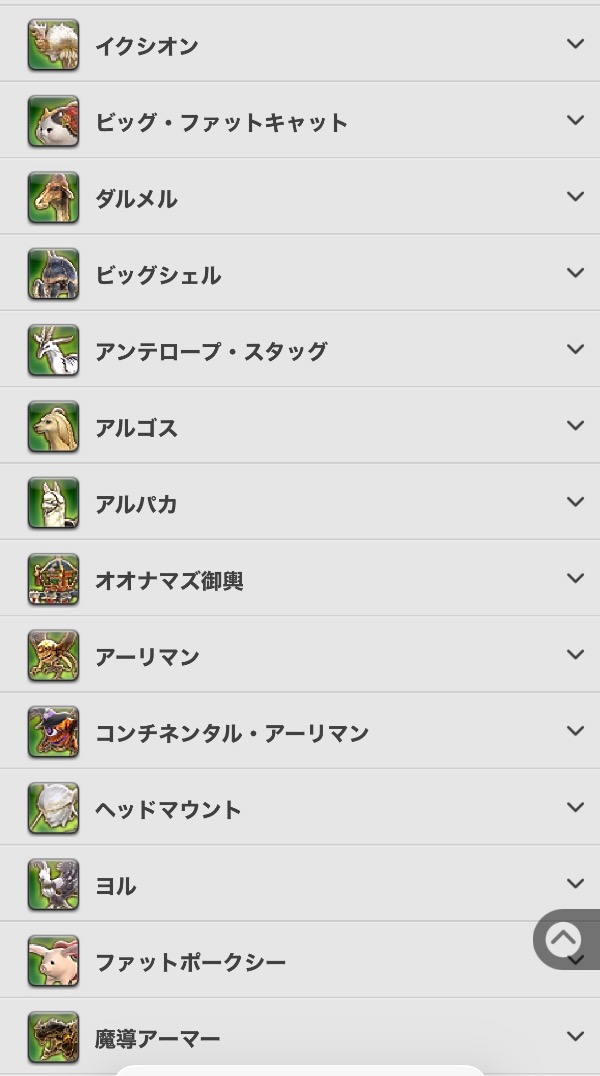Select the ヨル mount name
The image size is (600, 1076).
click(115, 886)
